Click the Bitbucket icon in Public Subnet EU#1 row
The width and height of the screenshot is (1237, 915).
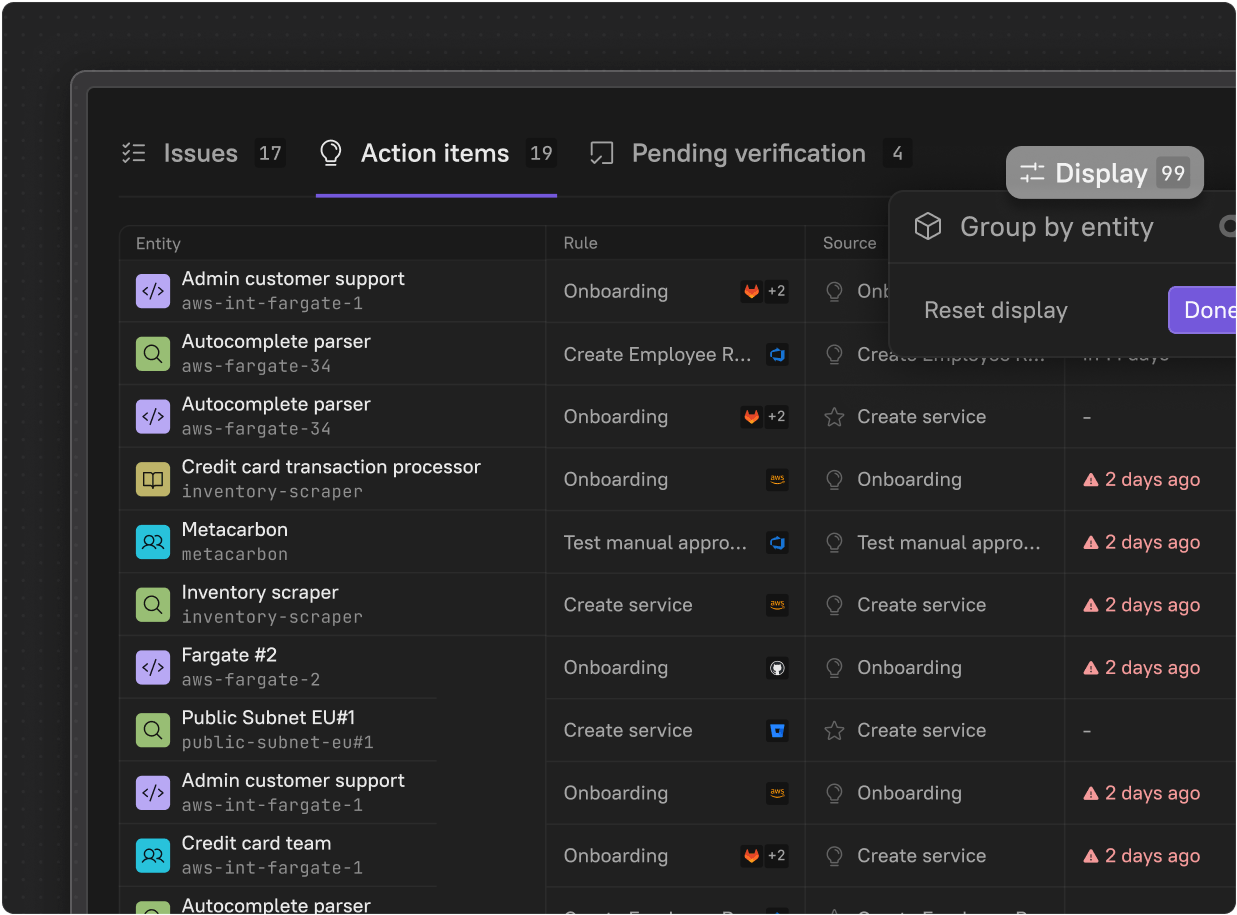click(x=777, y=731)
